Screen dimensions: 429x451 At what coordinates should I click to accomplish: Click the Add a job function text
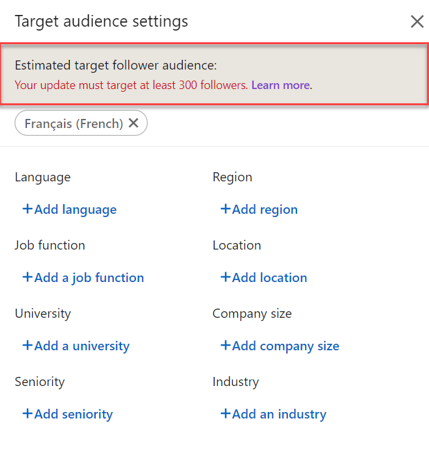tap(89, 278)
